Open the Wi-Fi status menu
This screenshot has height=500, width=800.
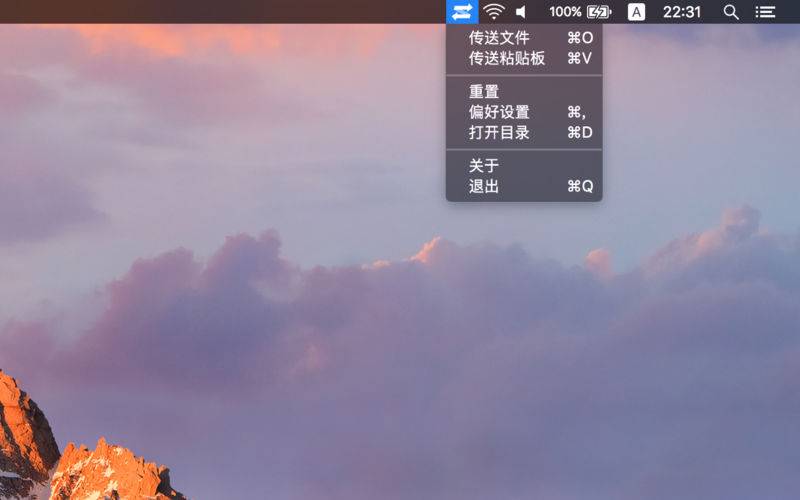[x=494, y=12]
